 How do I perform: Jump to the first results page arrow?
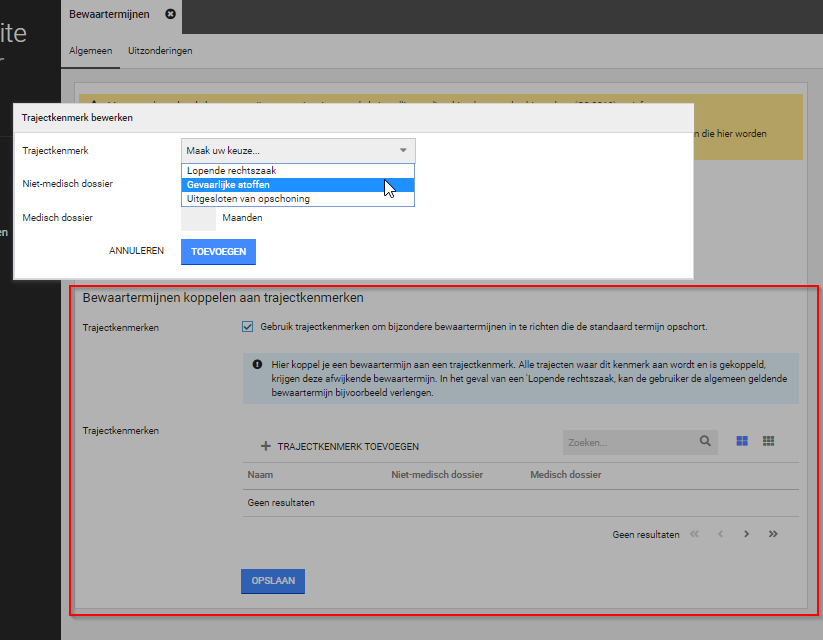coord(694,534)
